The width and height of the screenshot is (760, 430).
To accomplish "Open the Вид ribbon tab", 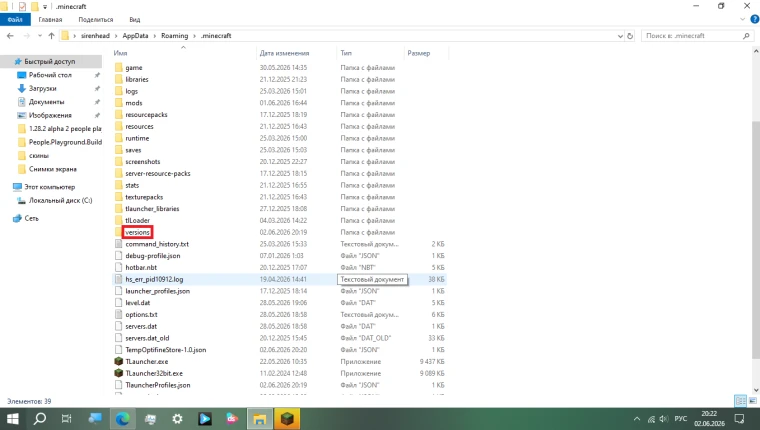I will [135, 19].
